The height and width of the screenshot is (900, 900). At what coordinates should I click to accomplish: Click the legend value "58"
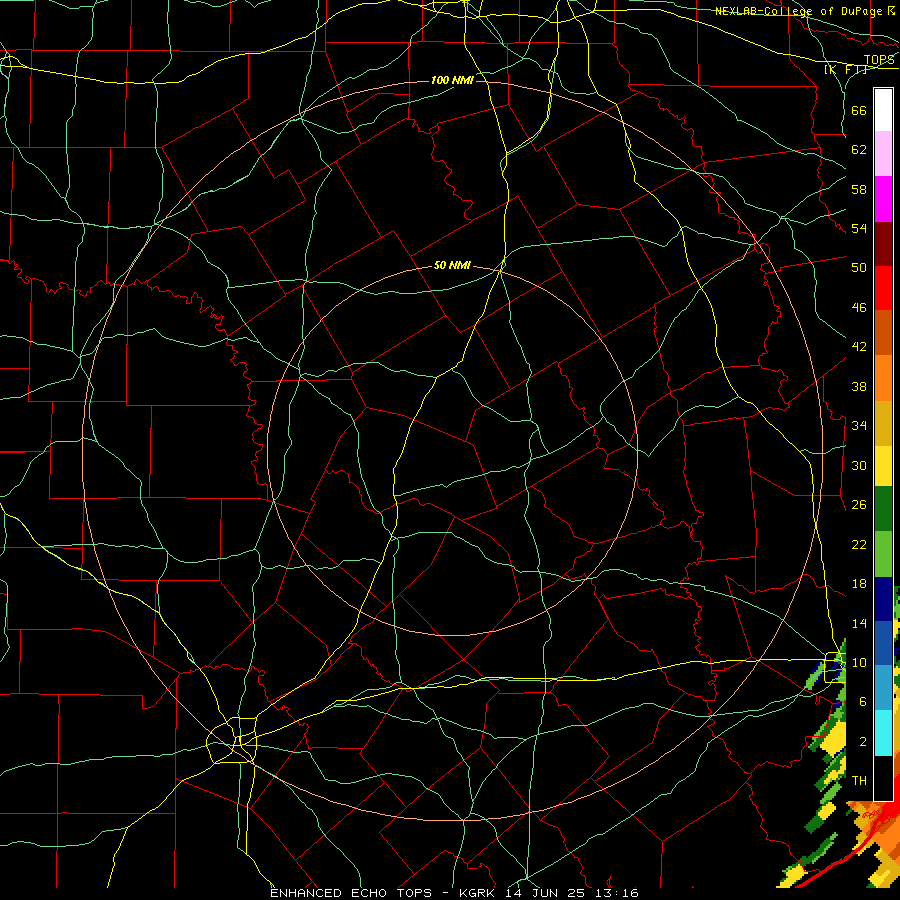pos(859,189)
